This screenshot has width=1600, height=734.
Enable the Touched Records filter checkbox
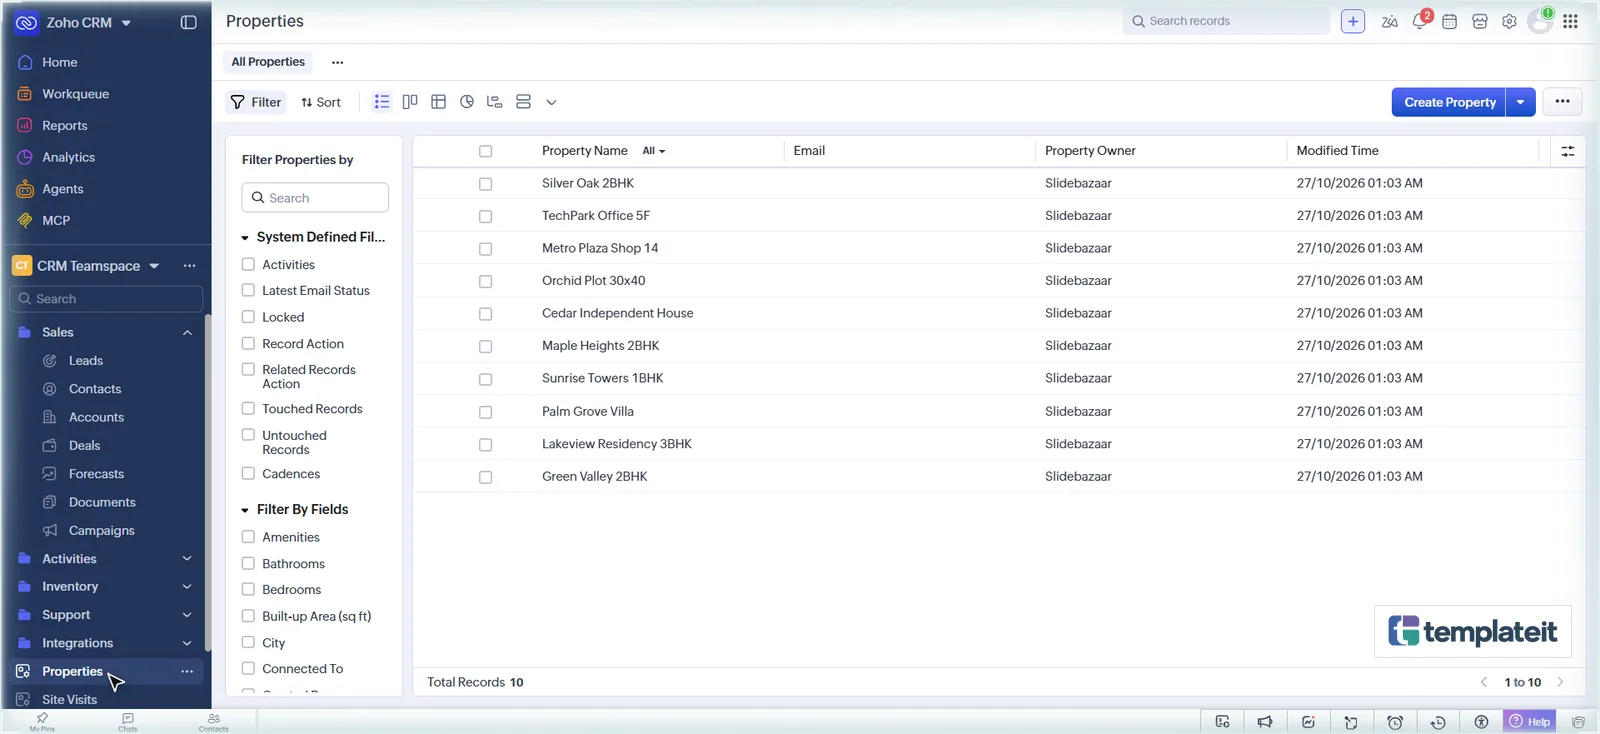(248, 408)
